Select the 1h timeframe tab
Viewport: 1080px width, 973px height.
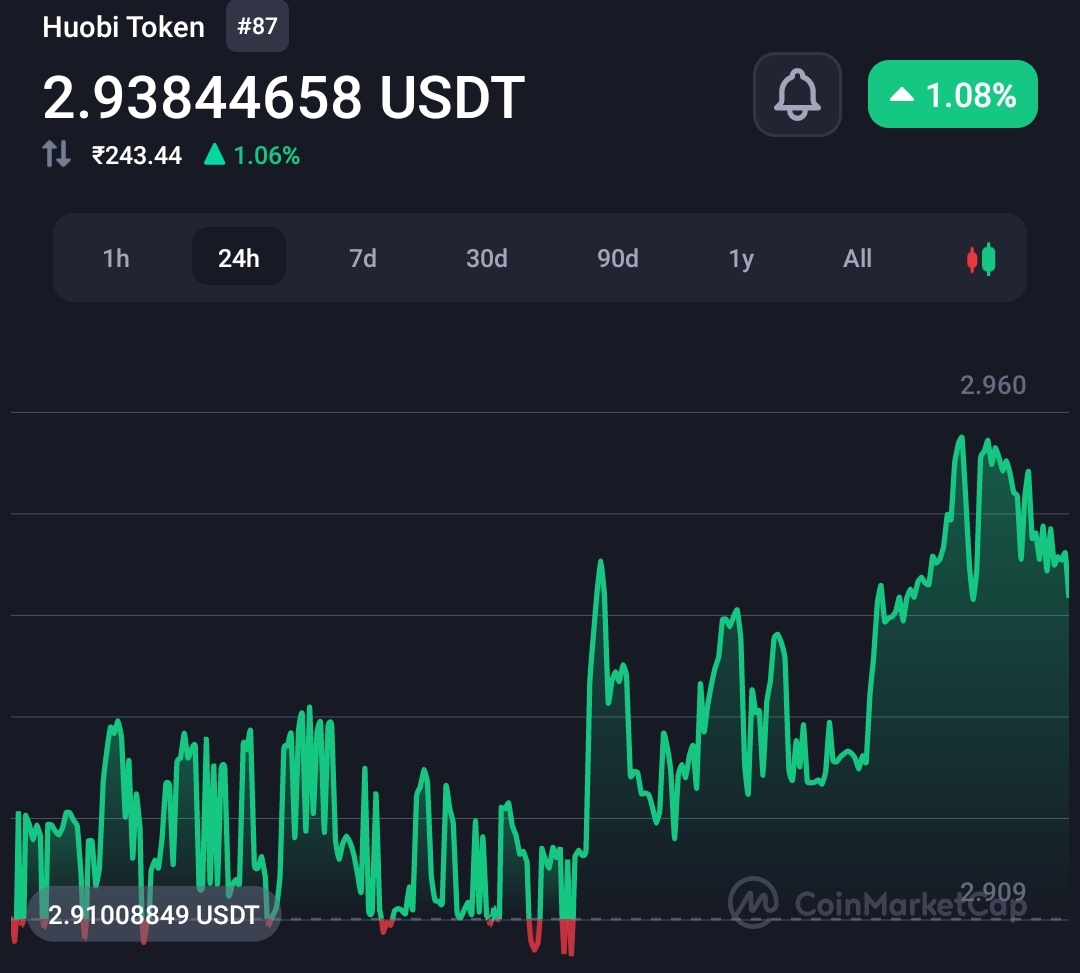[116, 258]
